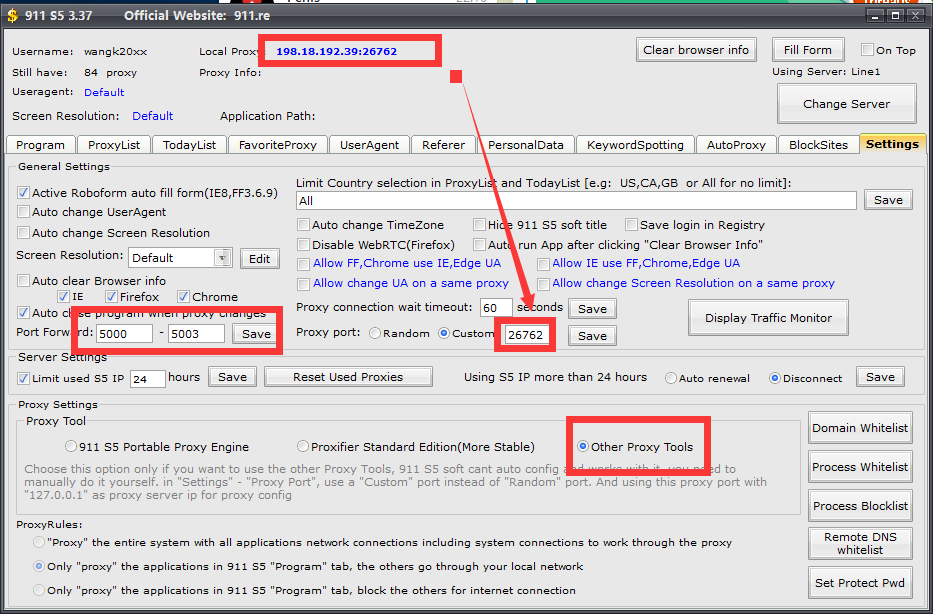The image size is (933, 614).
Task: Toggle Limit used S5 IP checkbox
Action: [23, 378]
